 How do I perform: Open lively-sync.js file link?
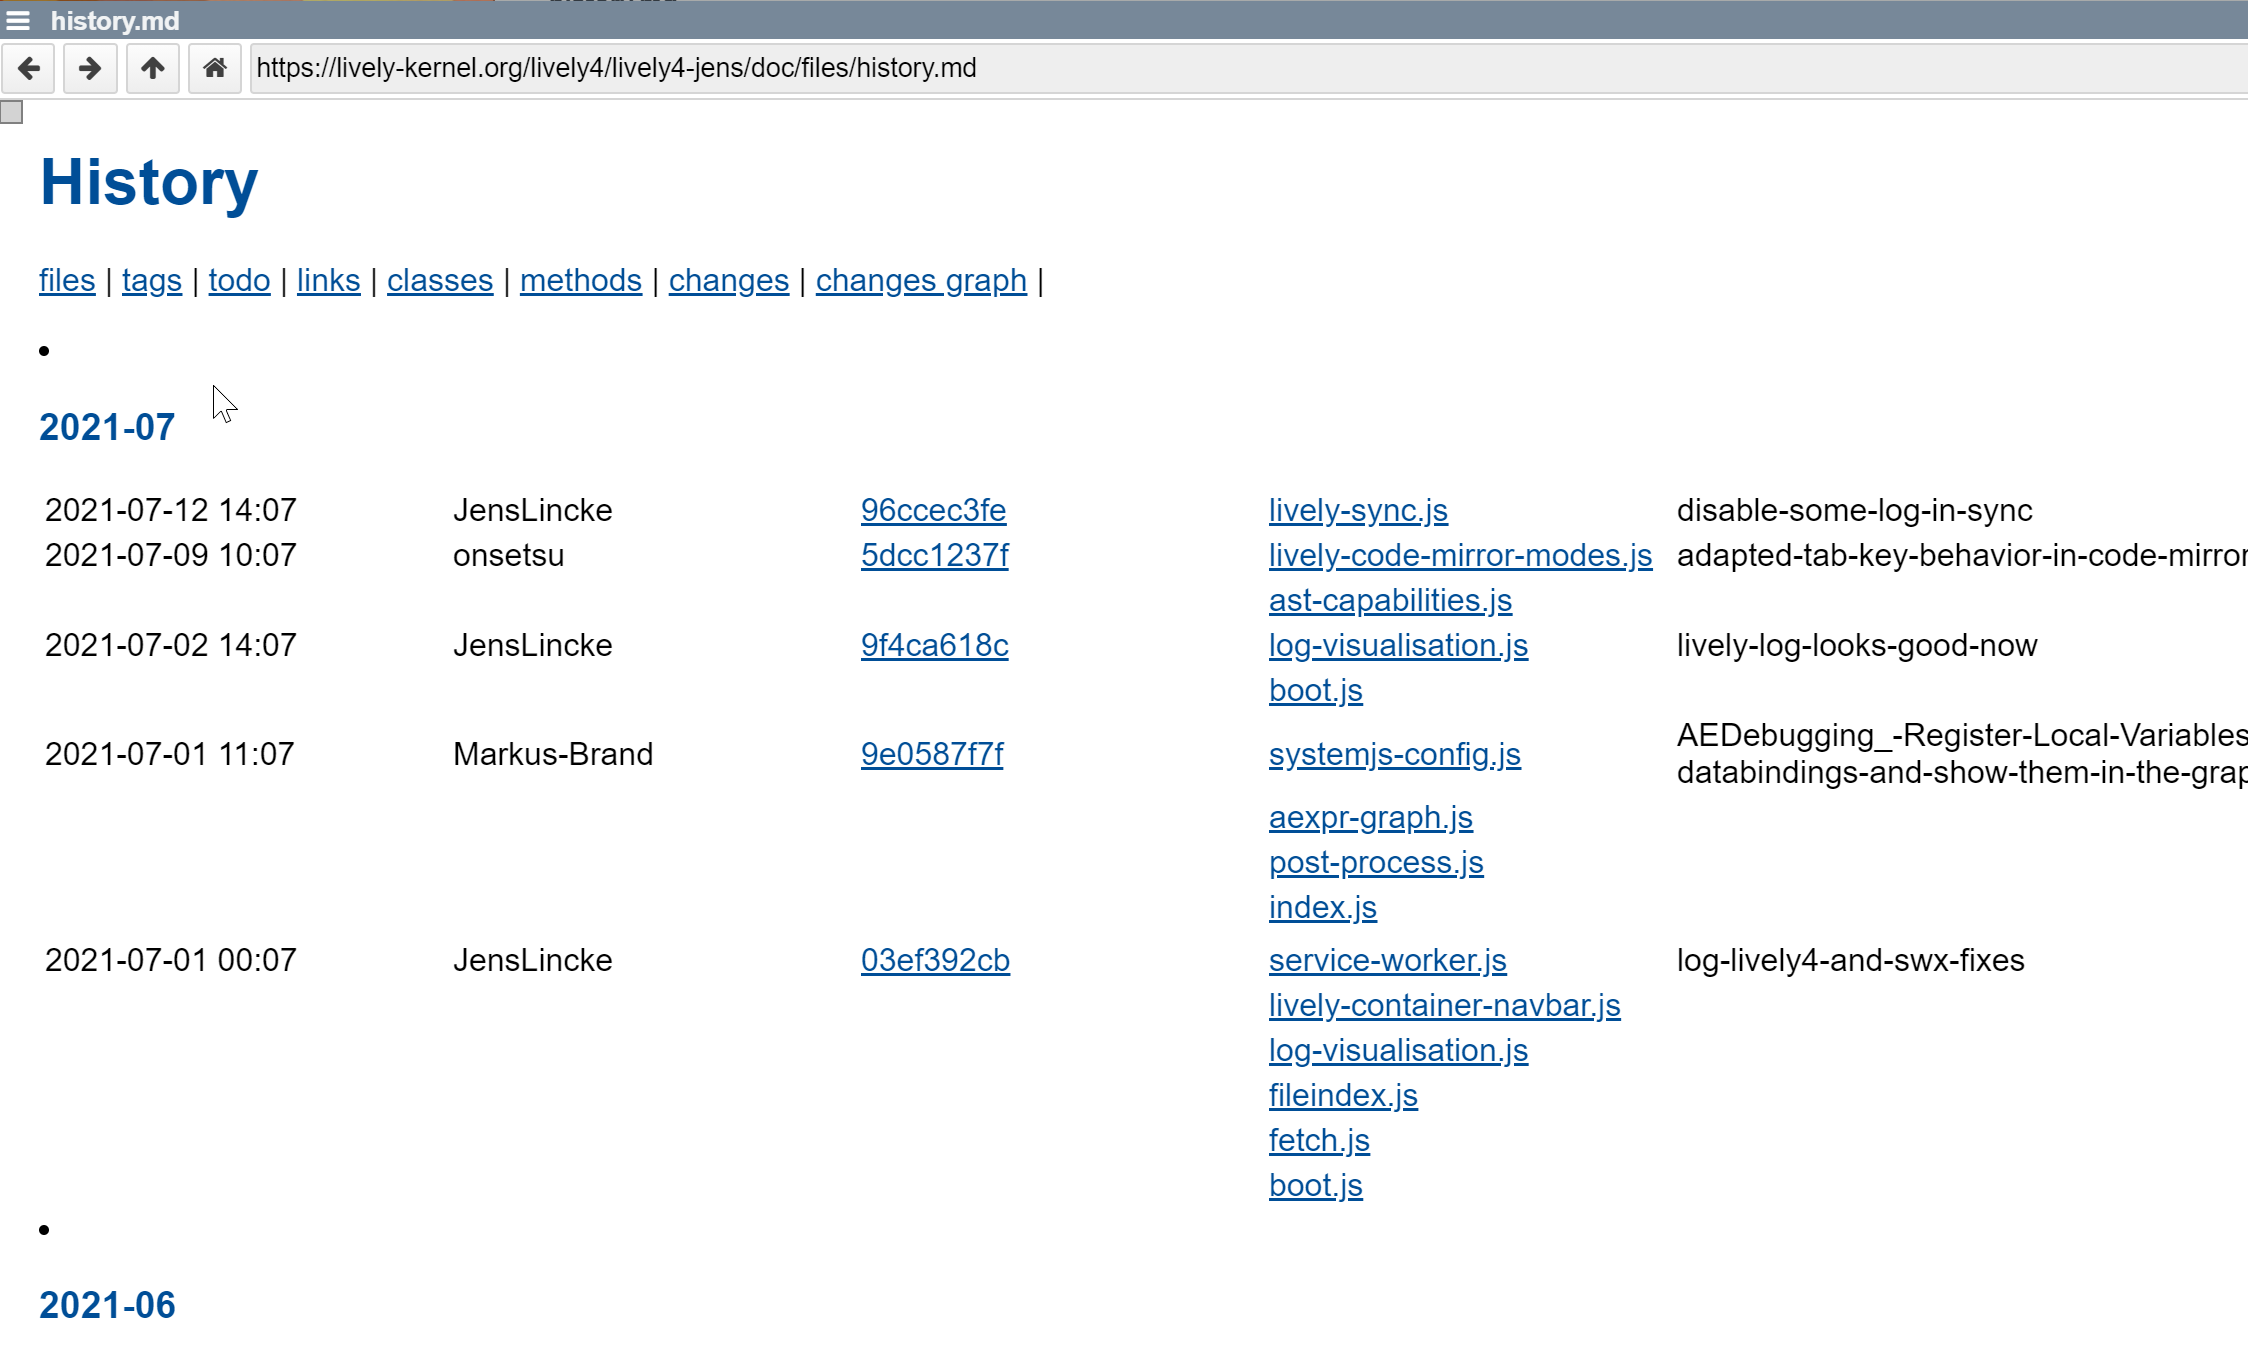[x=1358, y=510]
